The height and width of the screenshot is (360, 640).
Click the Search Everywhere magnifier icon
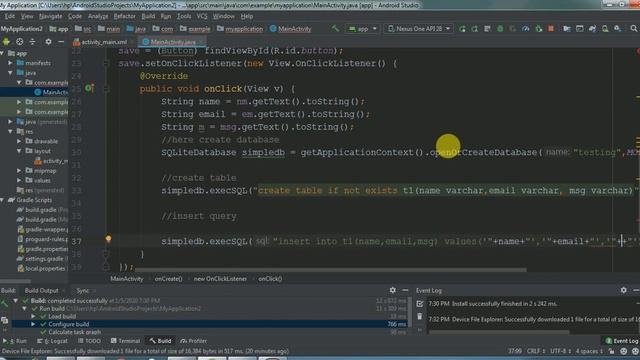634,29
